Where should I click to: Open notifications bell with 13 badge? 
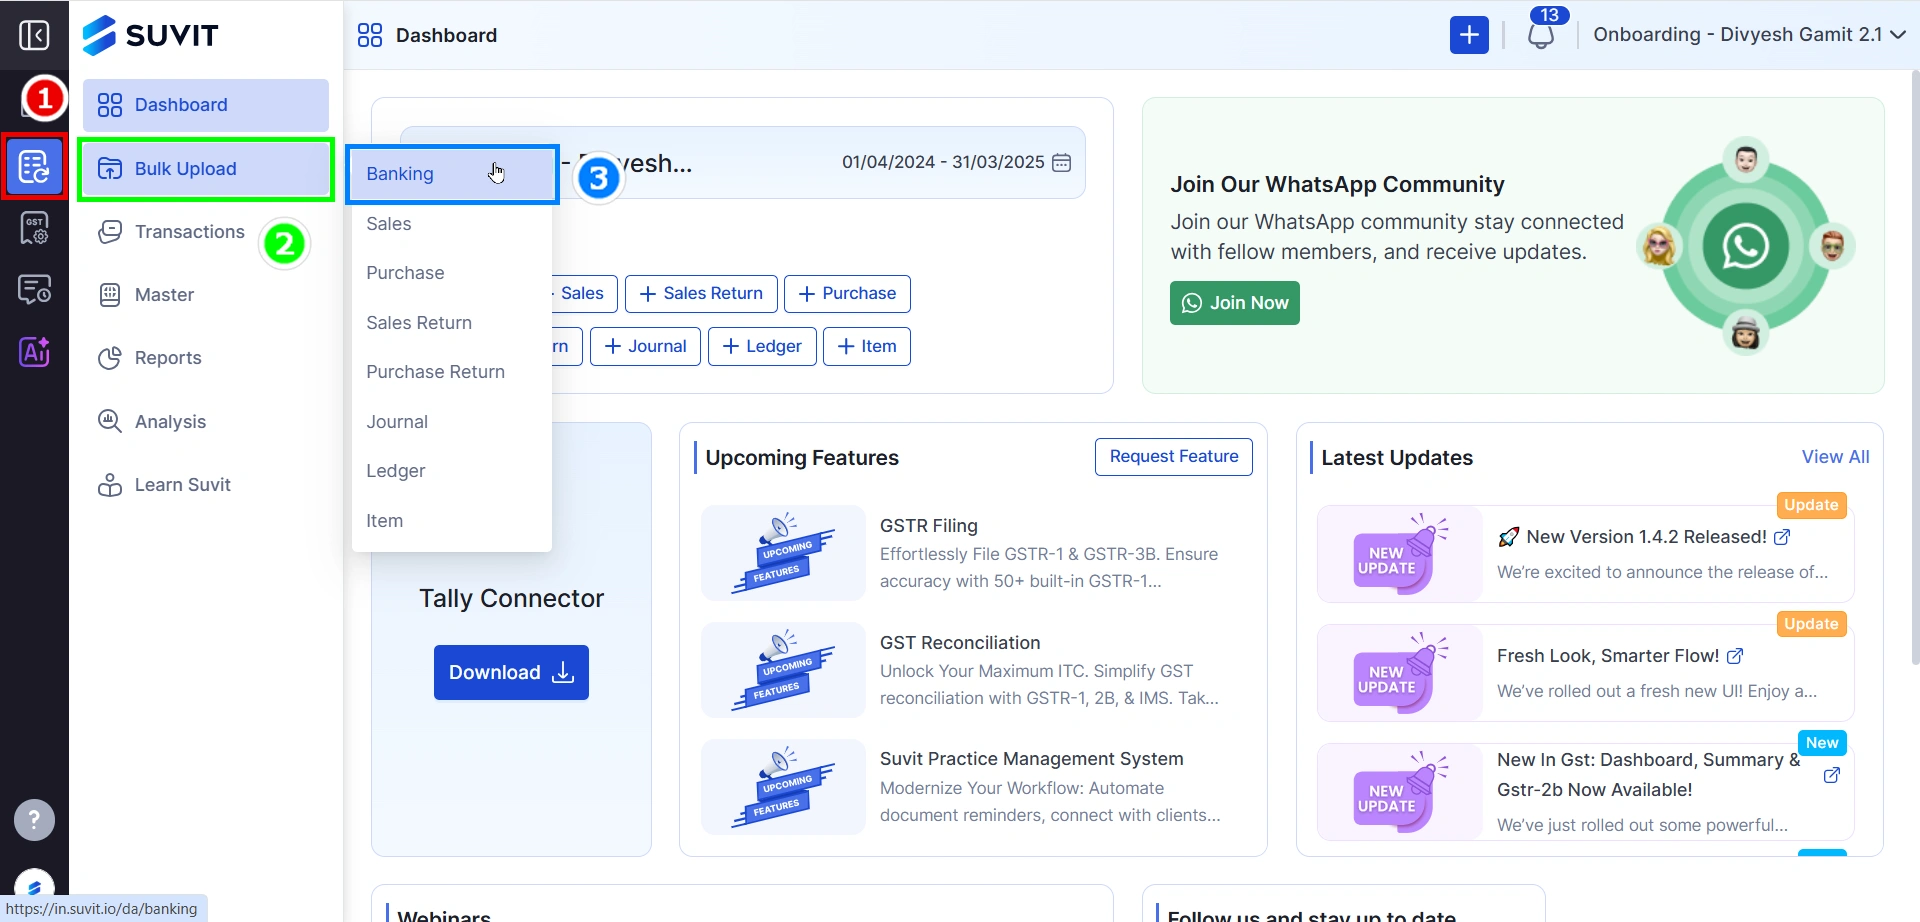(1542, 34)
